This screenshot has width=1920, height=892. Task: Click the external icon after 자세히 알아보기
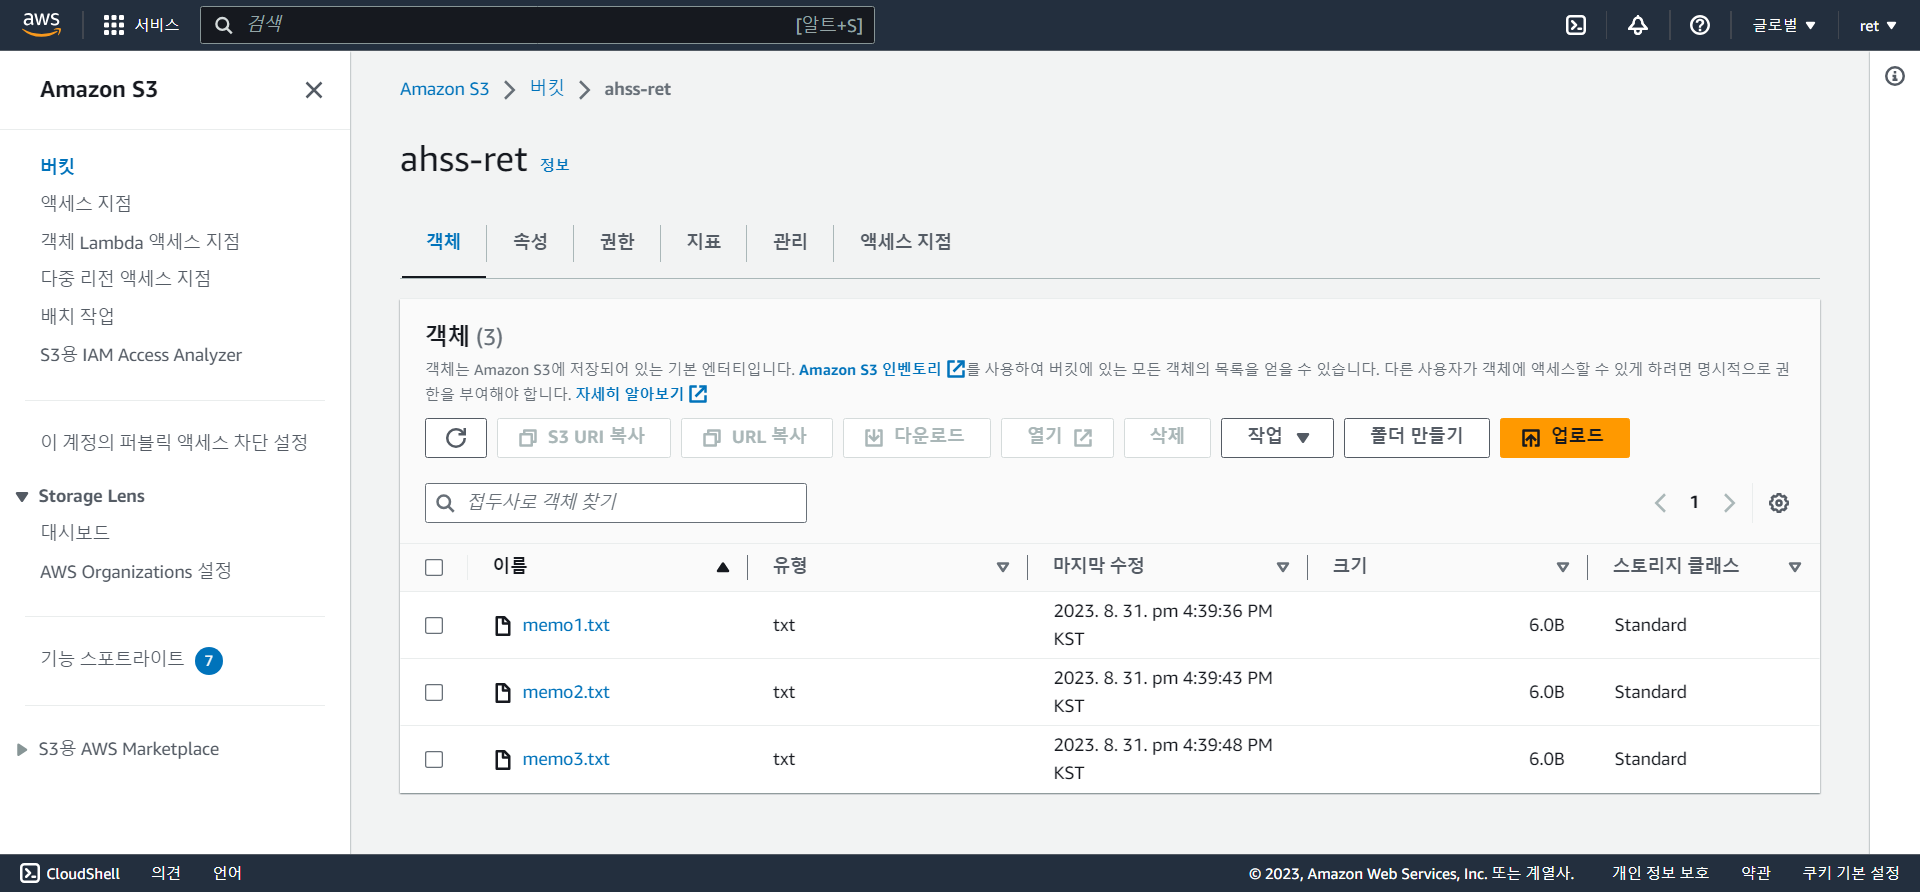point(698,394)
